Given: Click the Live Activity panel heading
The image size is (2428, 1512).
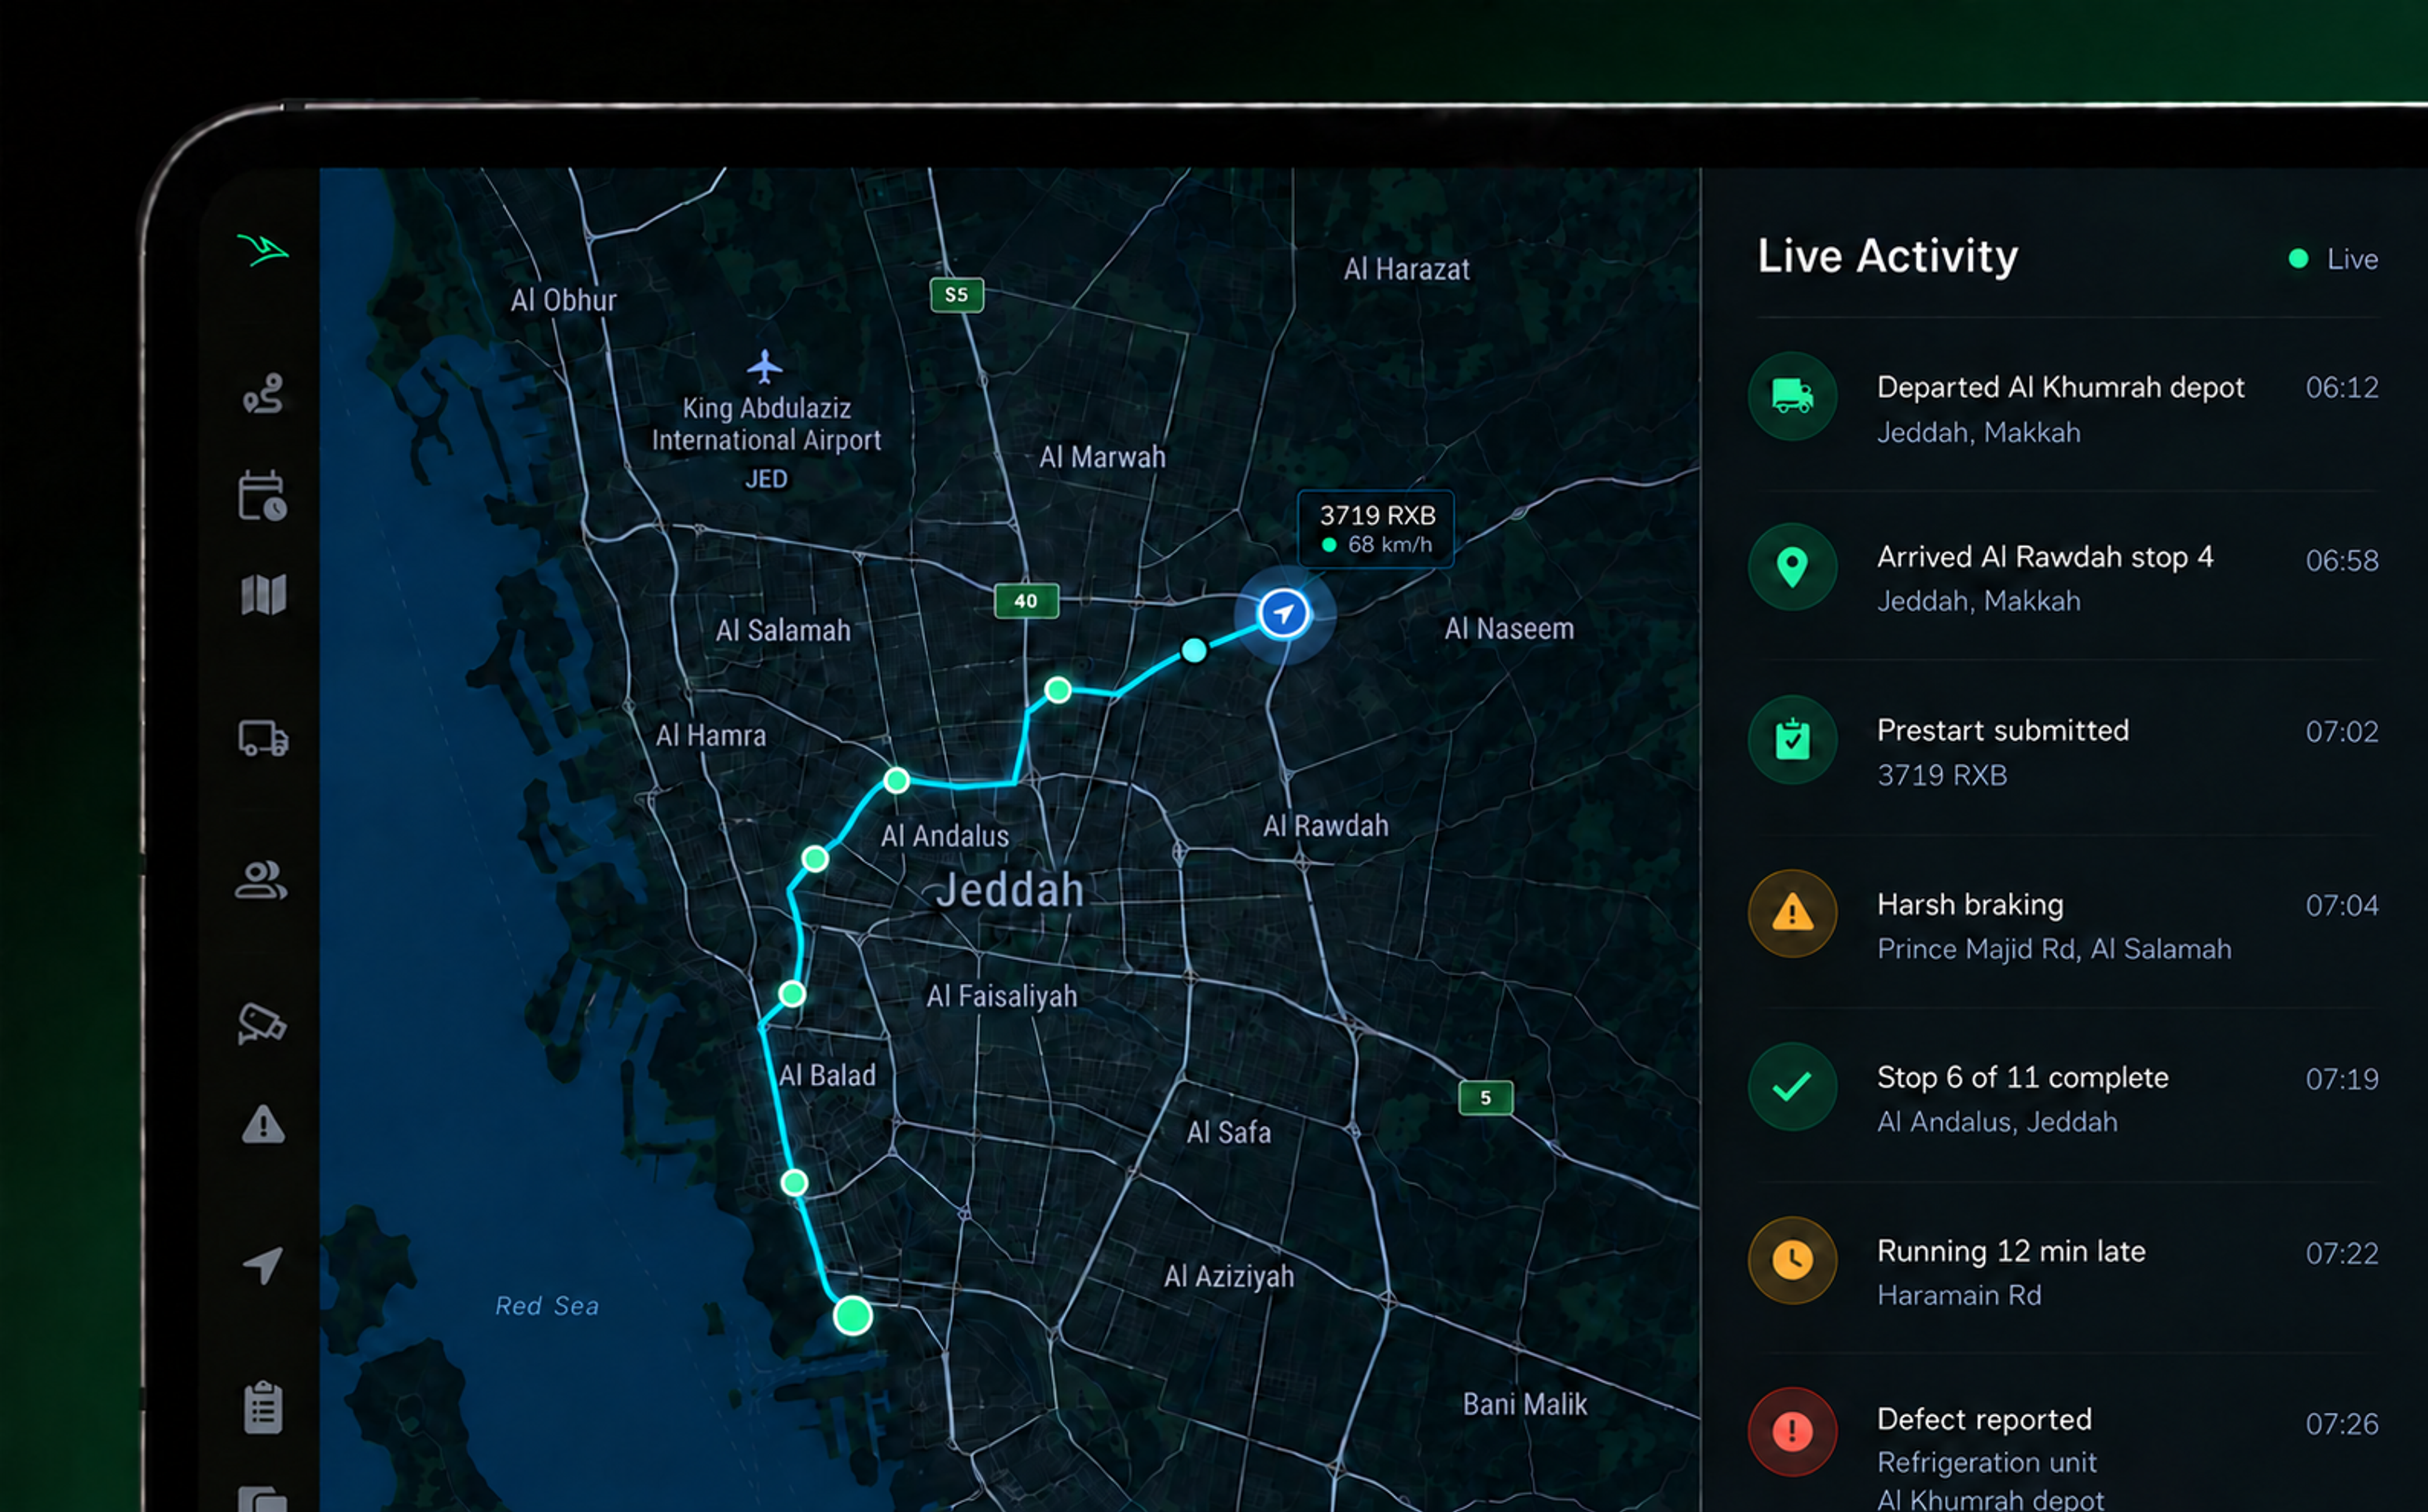Looking at the screenshot, I should tap(1888, 256).
